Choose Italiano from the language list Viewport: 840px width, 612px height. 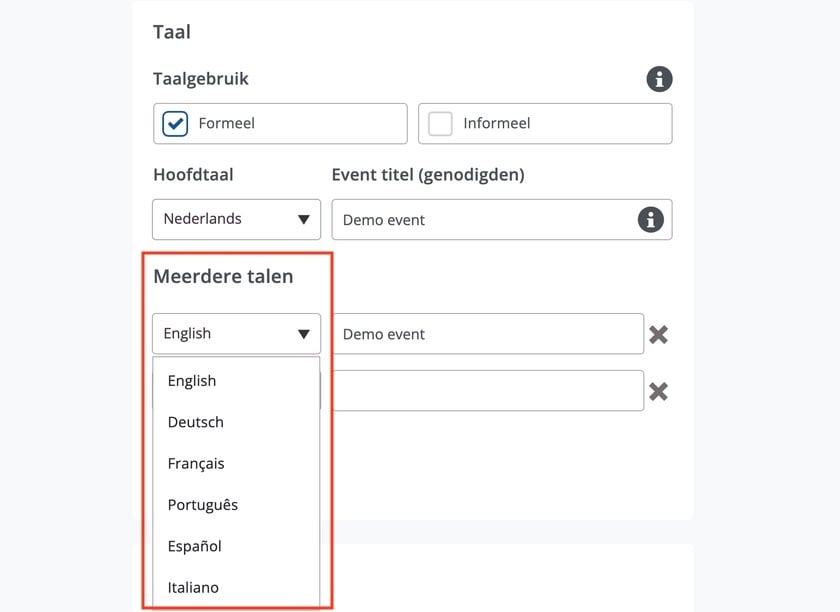(193, 587)
